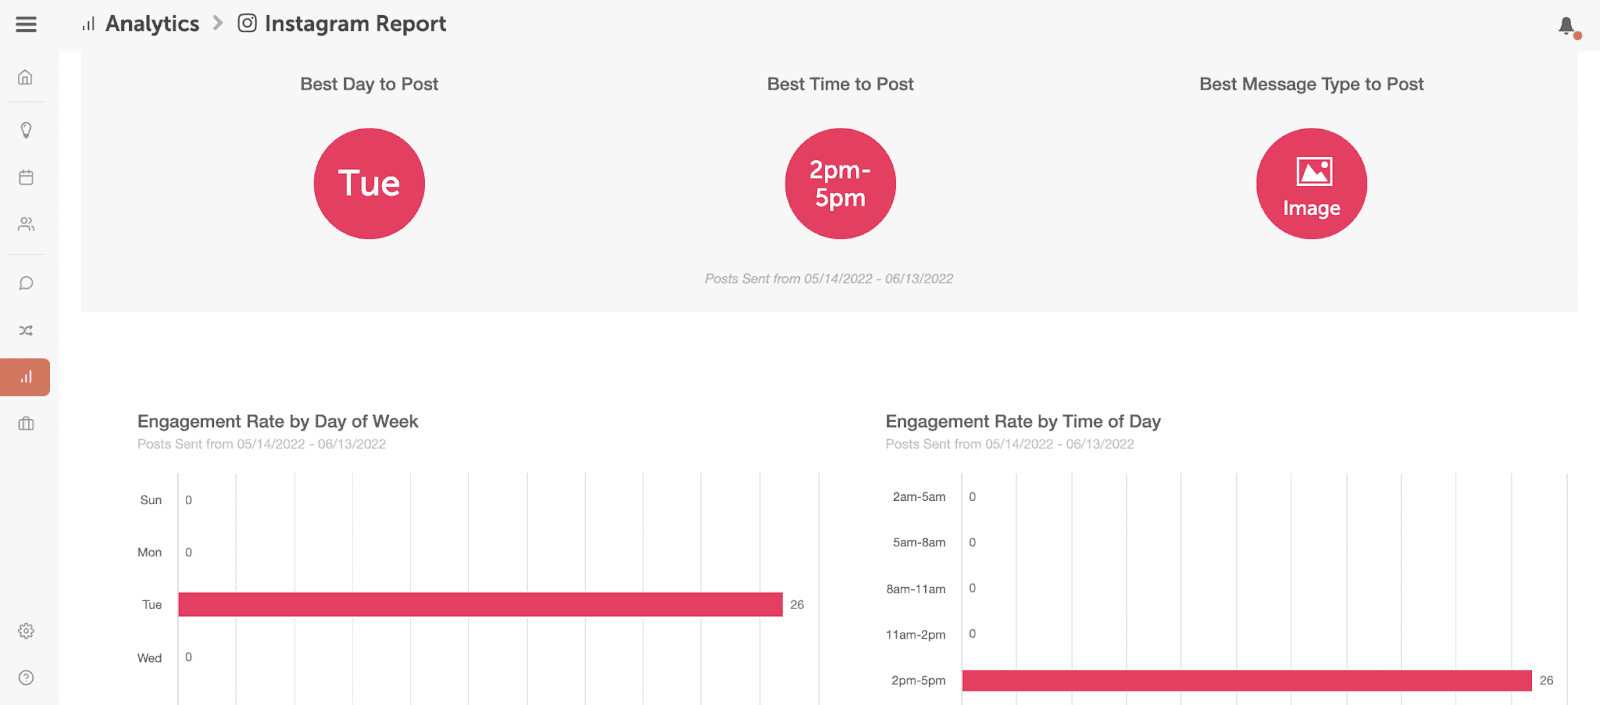View notifications via the bell icon
Viewport: 1600px width, 705px height.
coord(1567,26)
